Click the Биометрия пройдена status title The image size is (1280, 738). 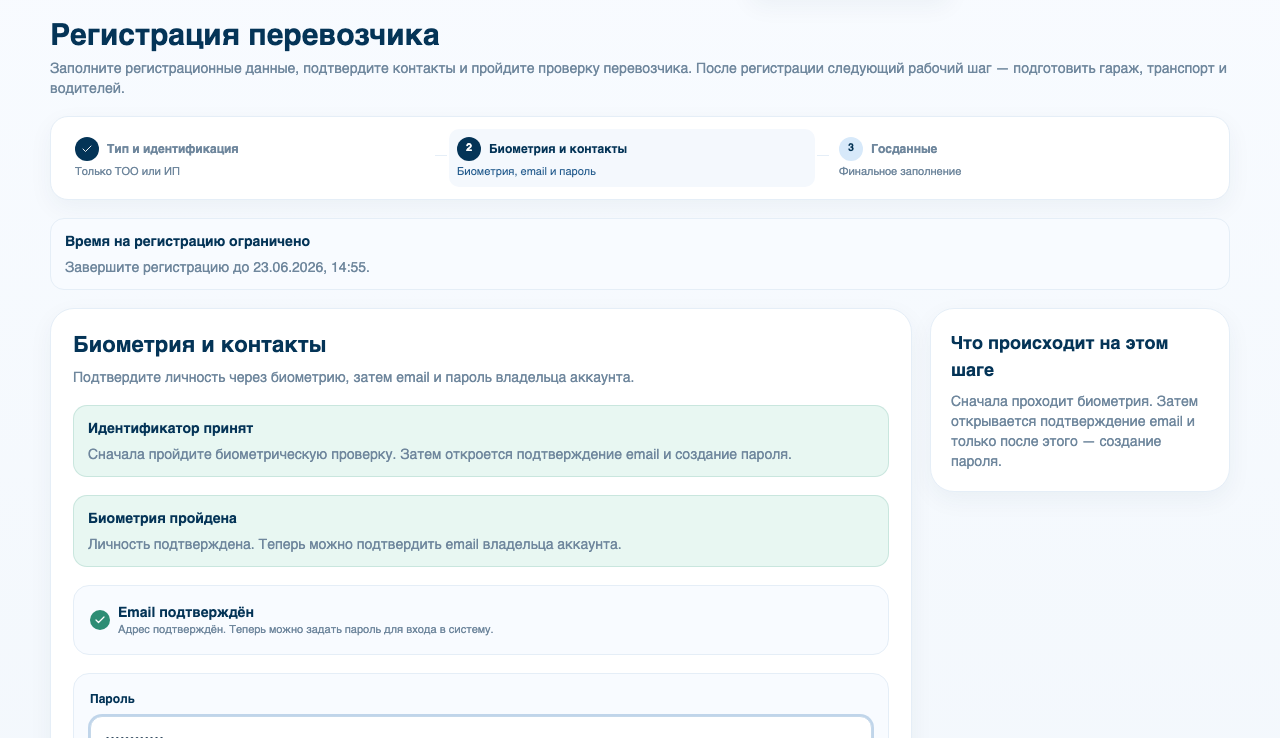(162, 518)
